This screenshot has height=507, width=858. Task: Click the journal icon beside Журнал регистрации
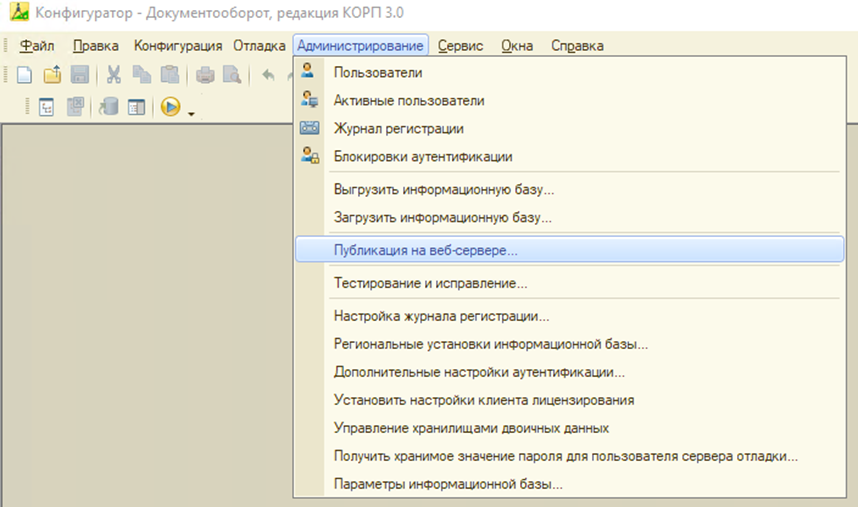tap(309, 128)
